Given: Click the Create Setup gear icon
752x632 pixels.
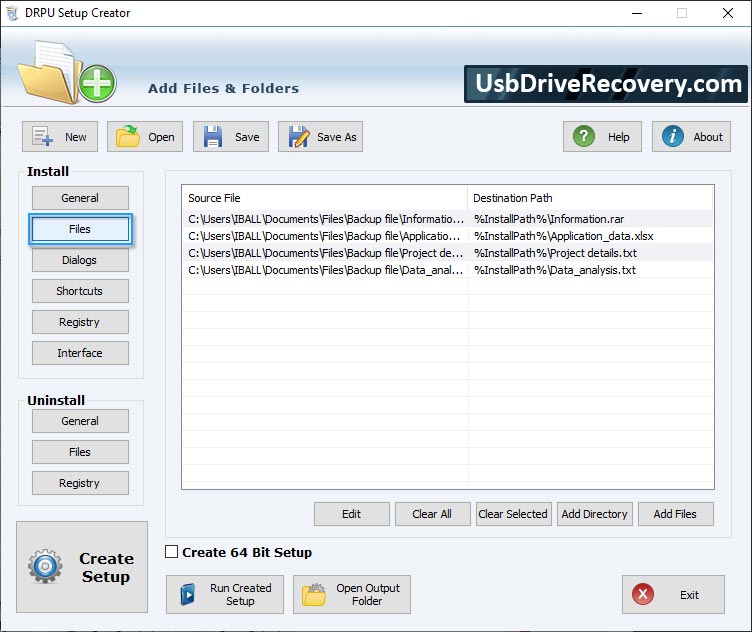Looking at the screenshot, I should [x=45, y=566].
